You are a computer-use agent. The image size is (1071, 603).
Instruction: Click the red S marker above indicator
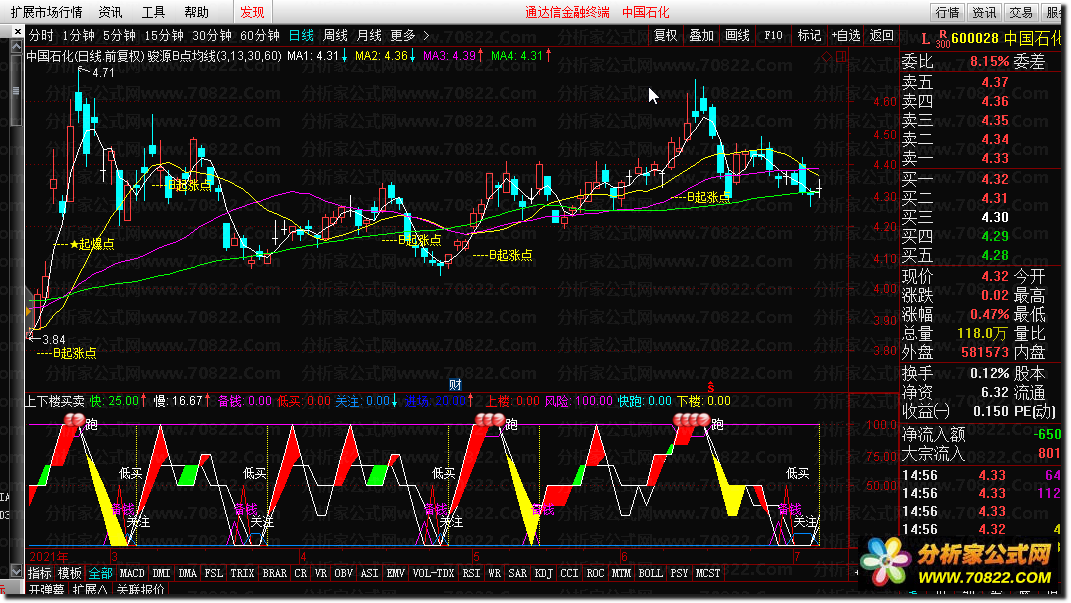click(711, 387)
